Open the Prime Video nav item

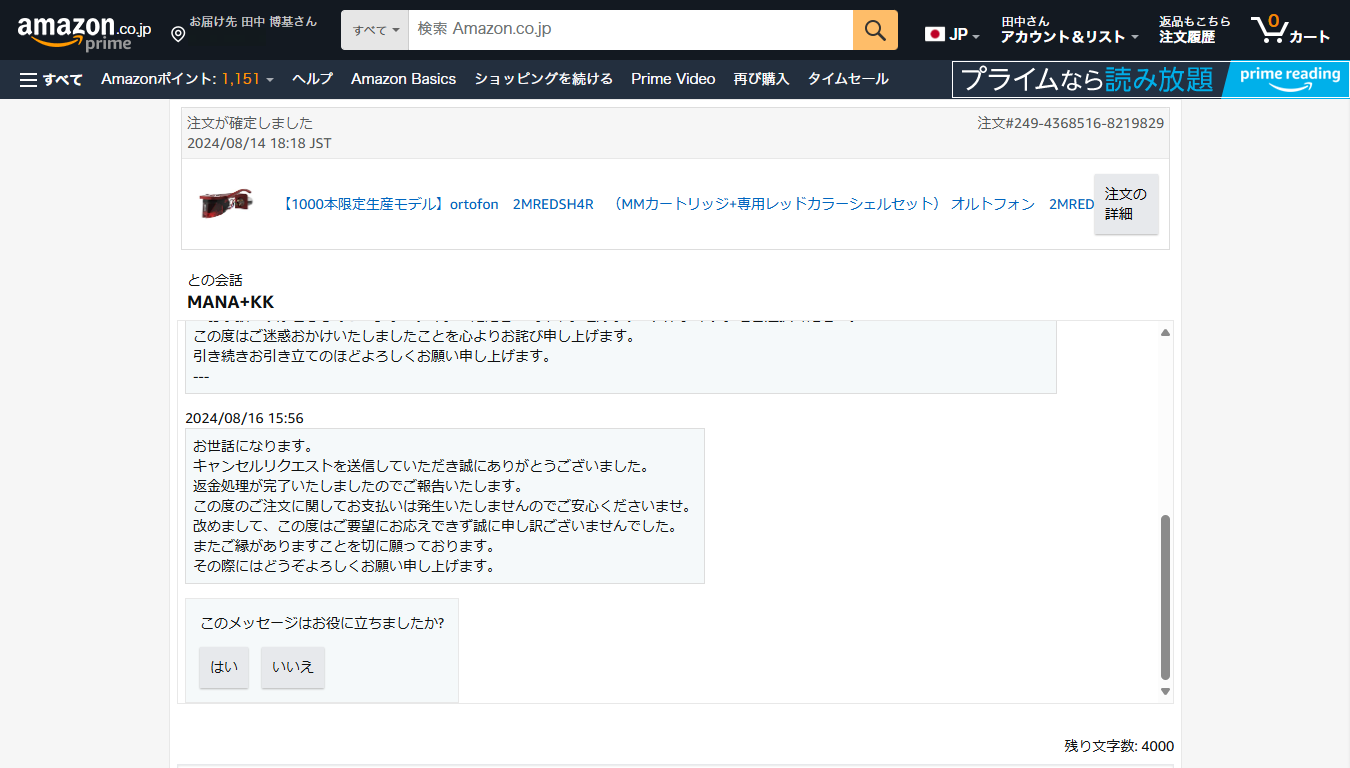click(x=673, y=79)
